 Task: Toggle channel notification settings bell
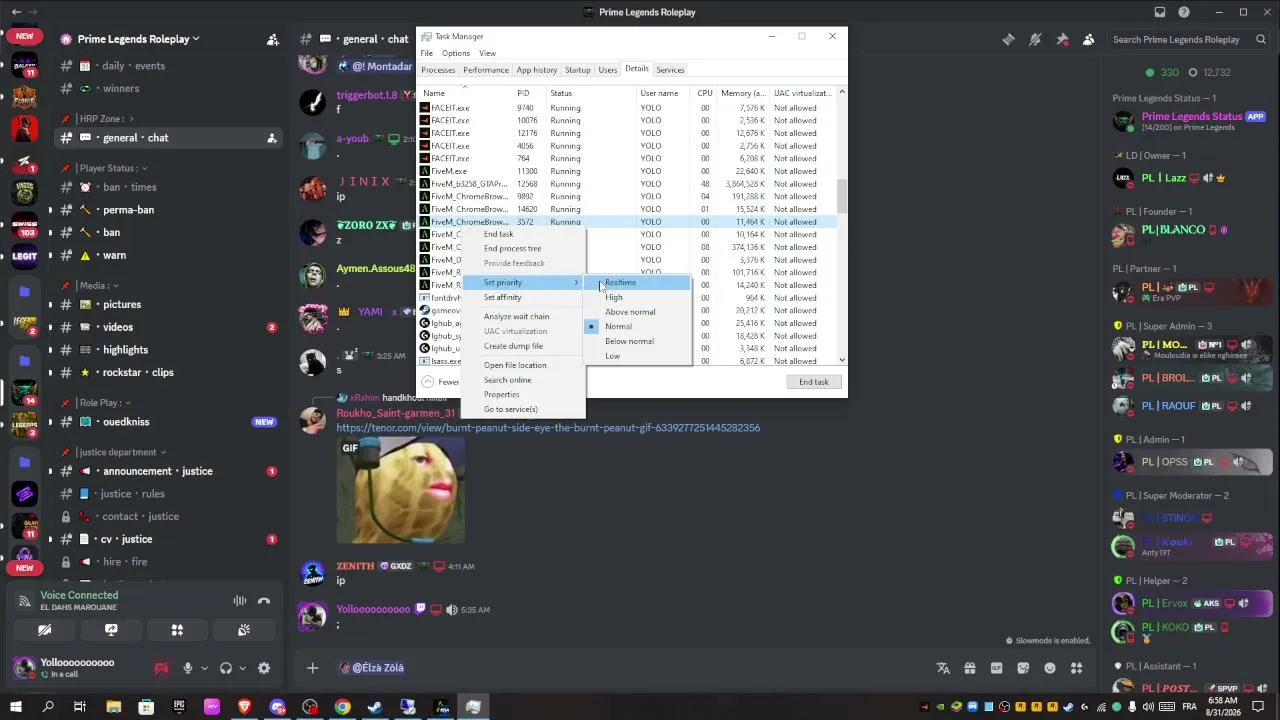pos(1035,39)
